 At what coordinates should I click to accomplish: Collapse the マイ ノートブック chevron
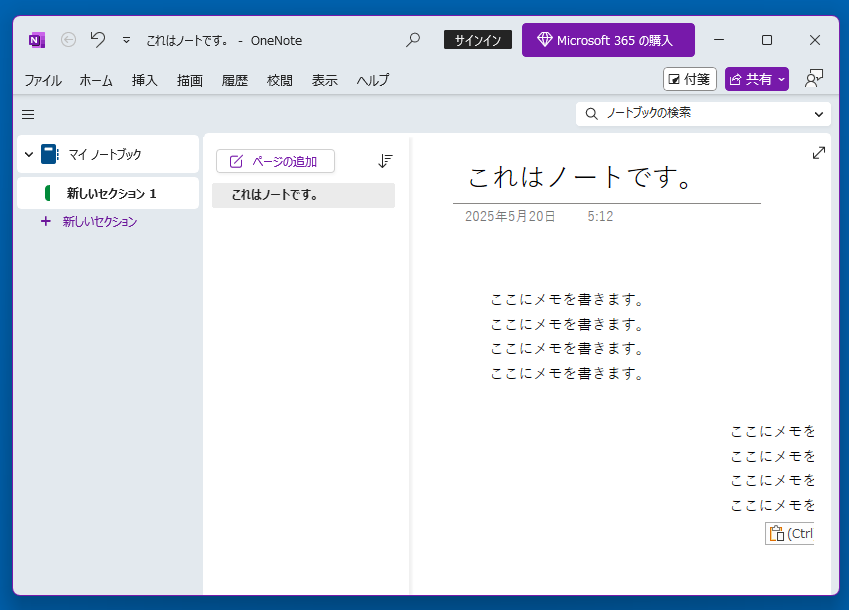[x=29, y=154]
